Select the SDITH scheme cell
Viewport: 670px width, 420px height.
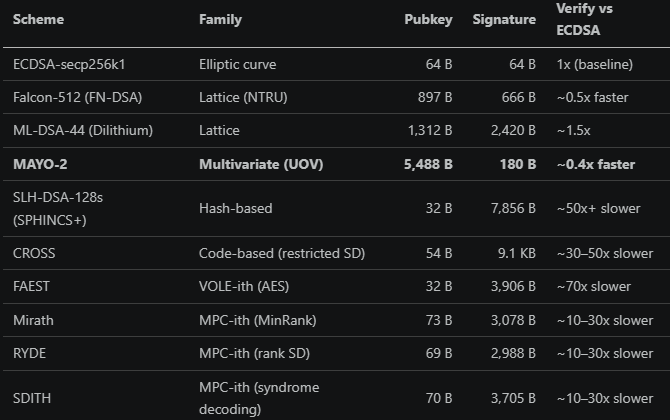pos(32,398)
